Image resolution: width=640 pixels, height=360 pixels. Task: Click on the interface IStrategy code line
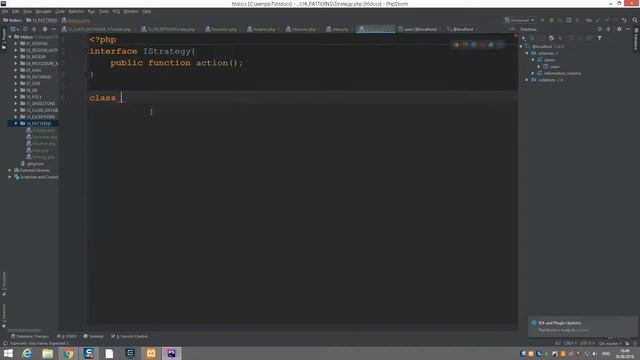tap(142, 51)
